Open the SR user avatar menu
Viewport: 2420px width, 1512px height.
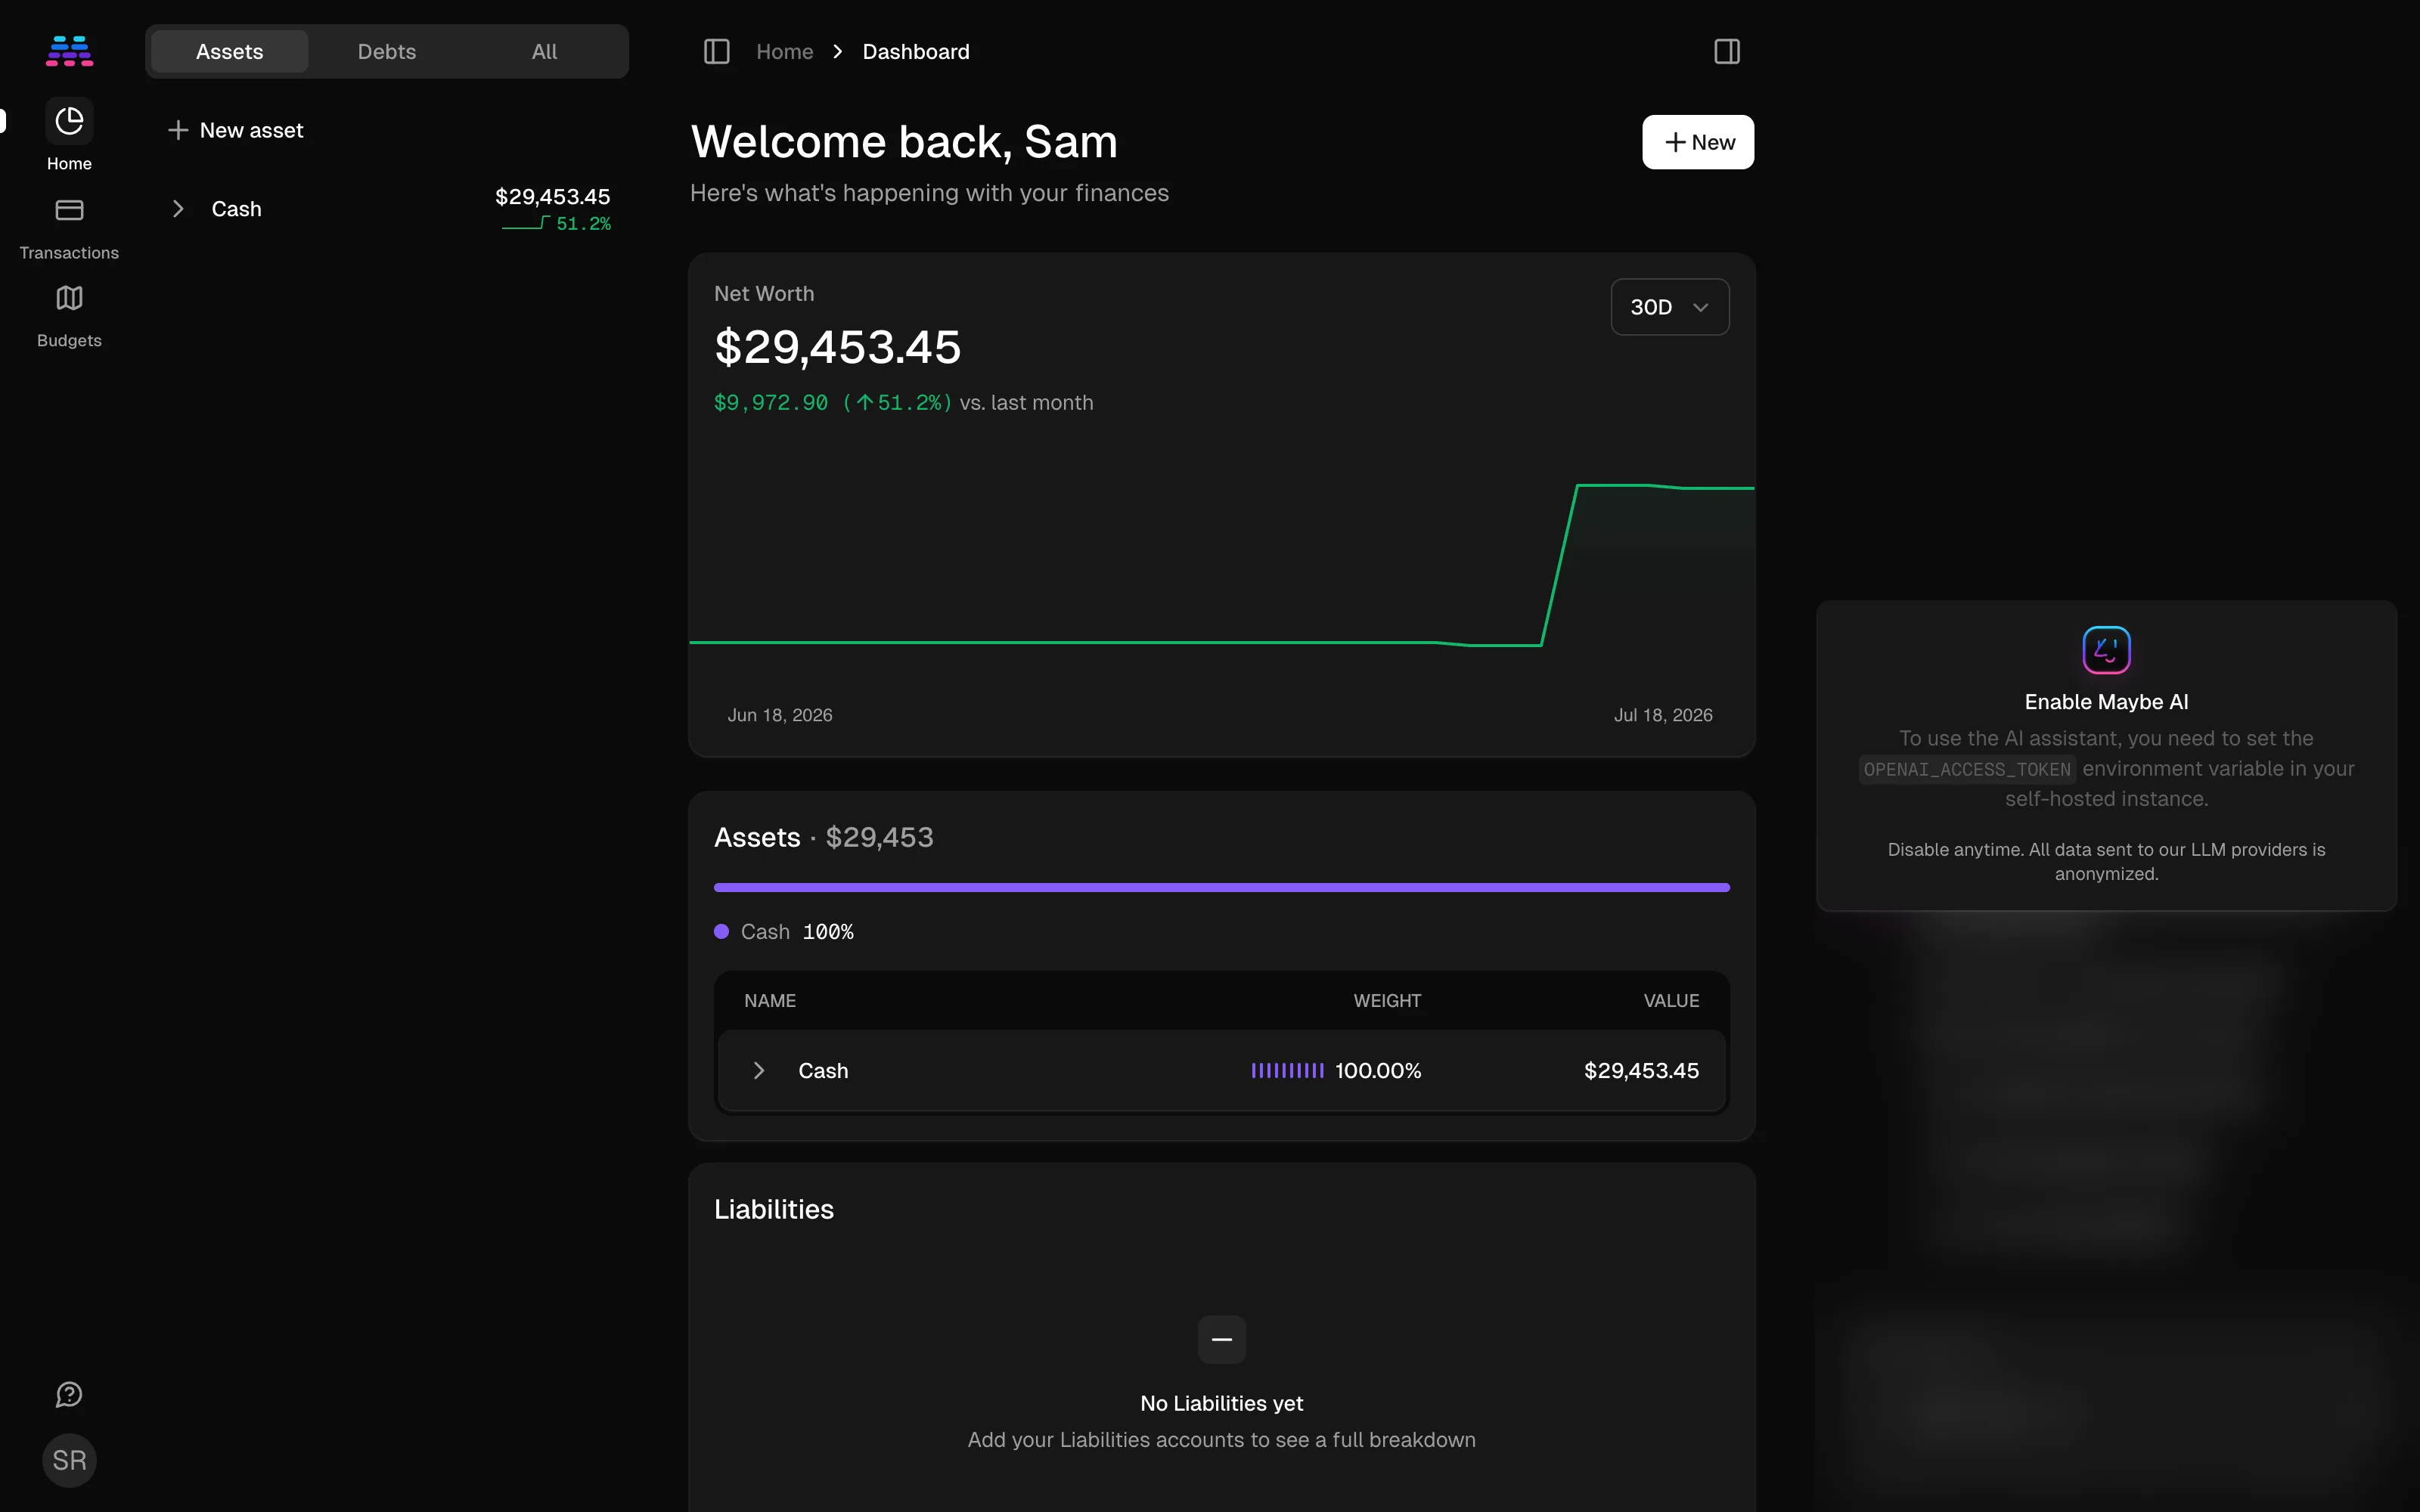click(69, 1460)
